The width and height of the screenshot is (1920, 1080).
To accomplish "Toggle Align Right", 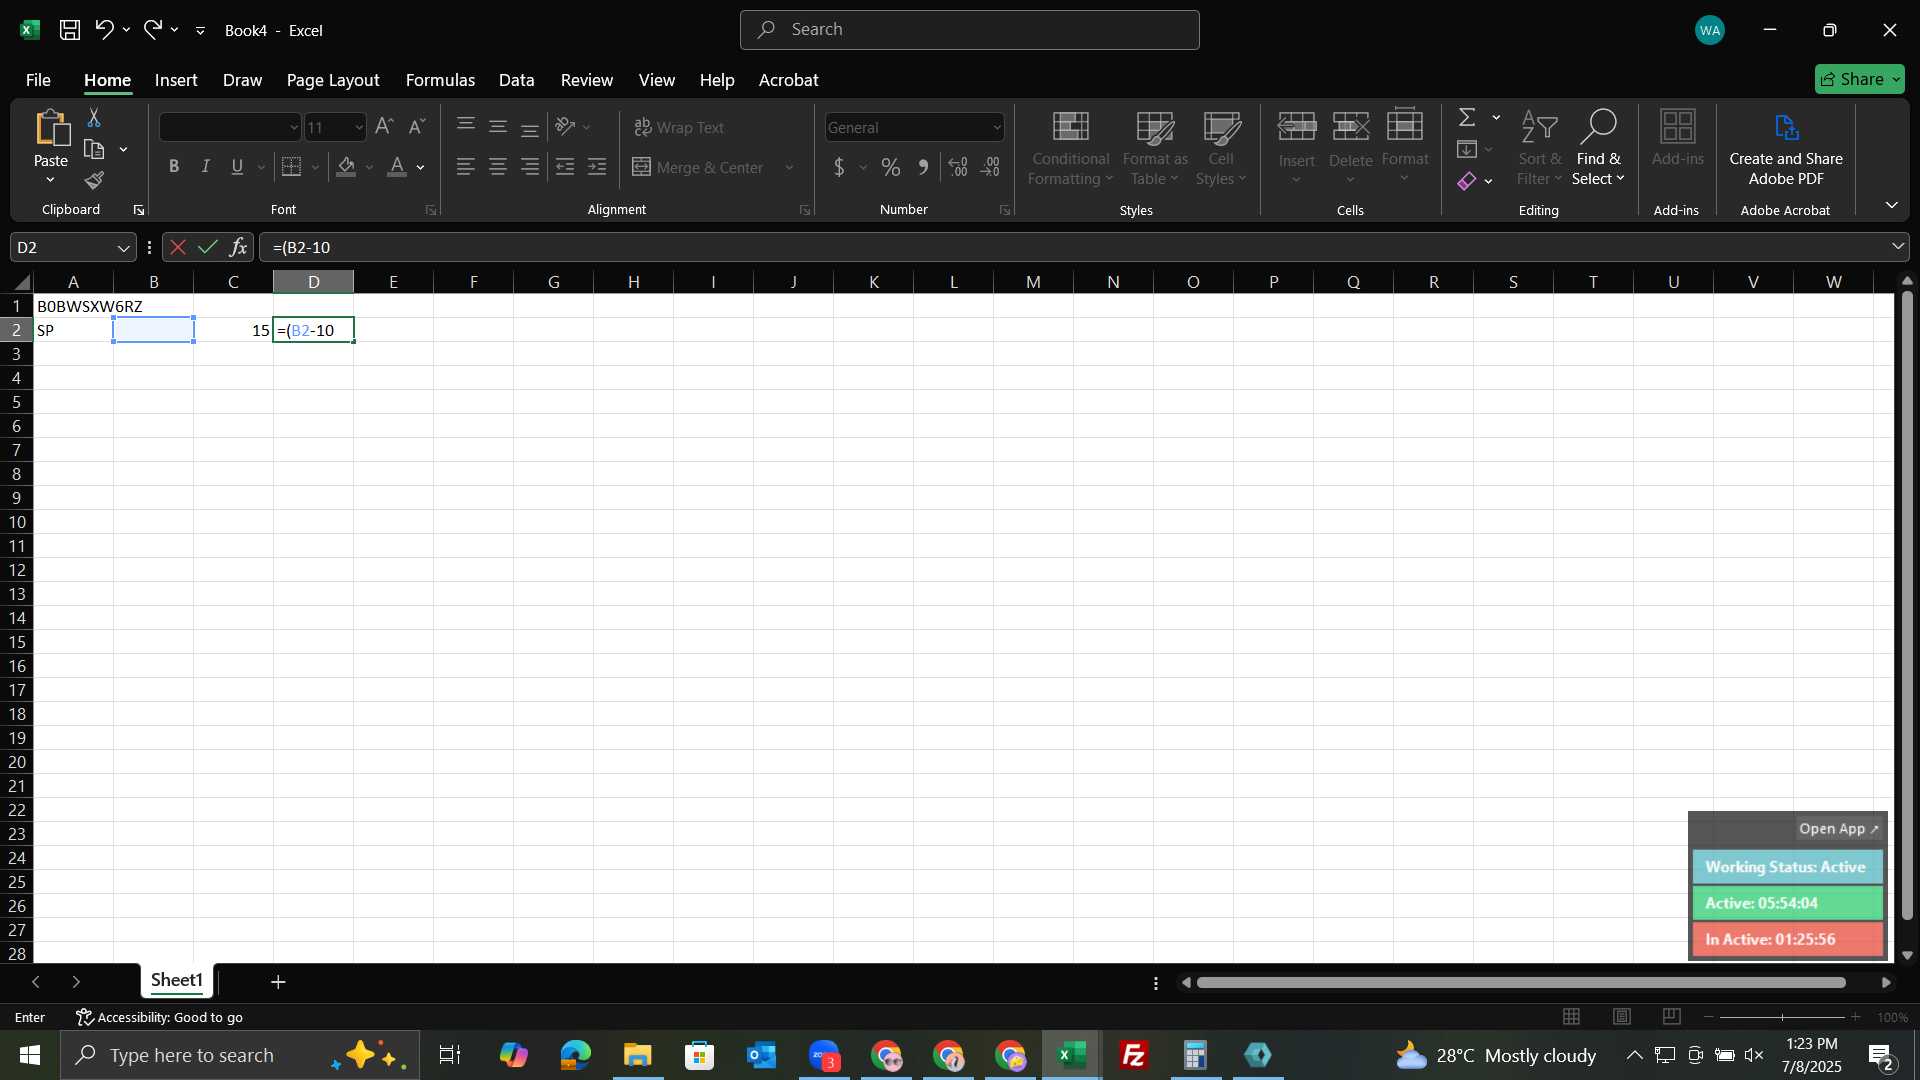I will 530,167.
